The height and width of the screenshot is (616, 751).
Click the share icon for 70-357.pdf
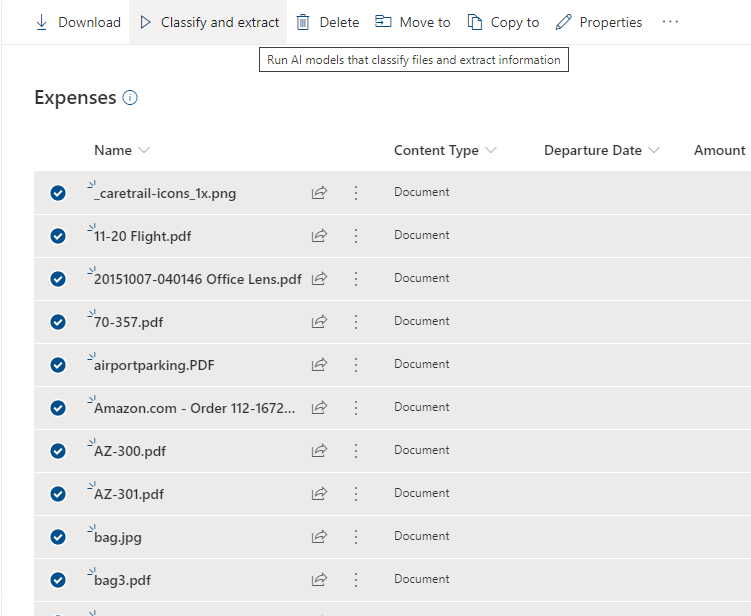coord(319,322)
